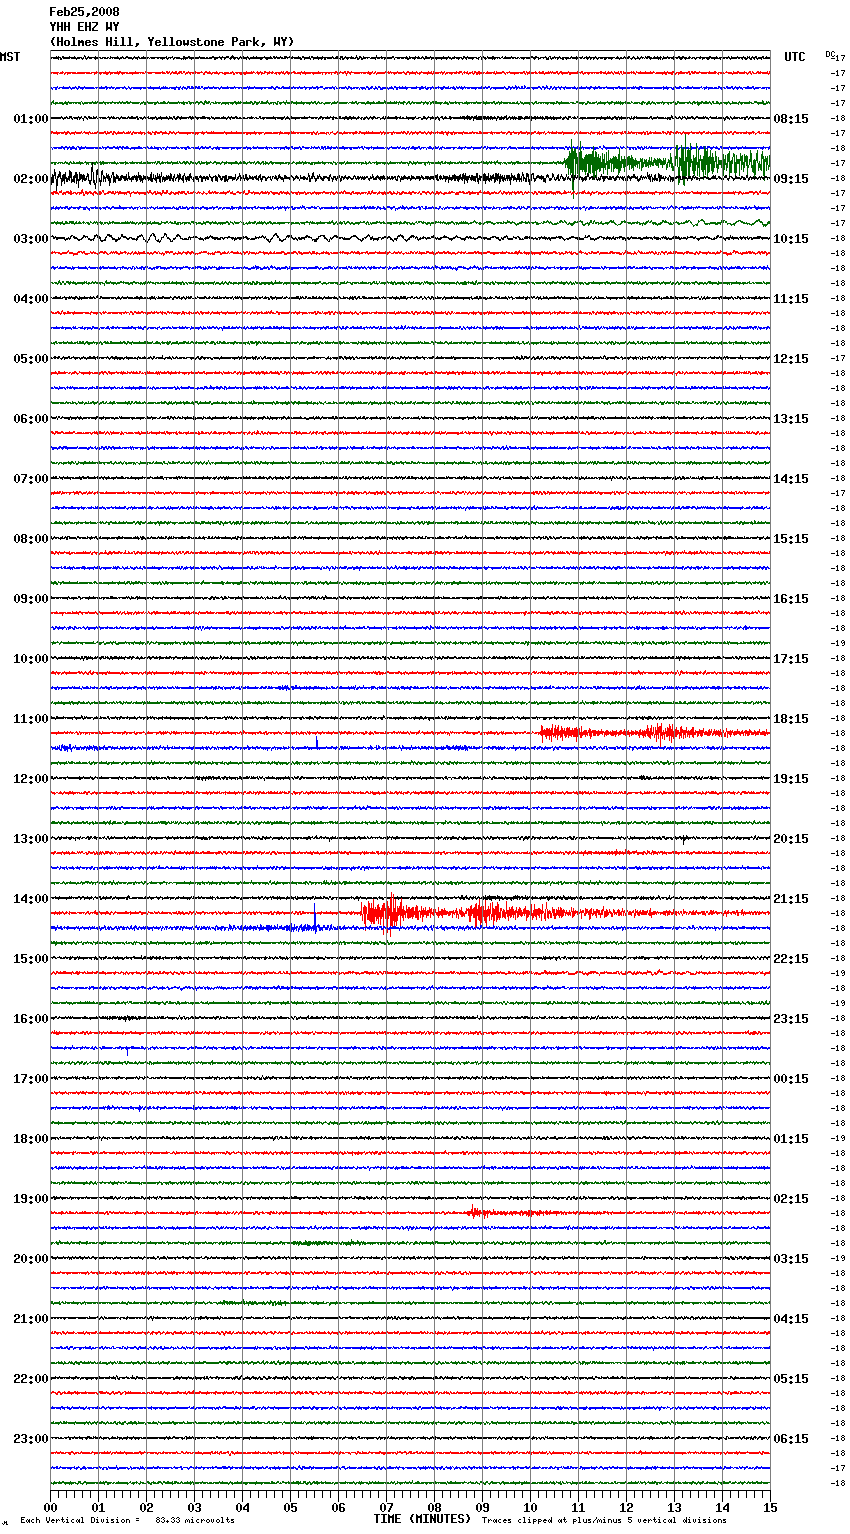Click the 02:15 UTC time label
The width and height of the screenshot is (850, 1534).
[x=791, y=1199]
